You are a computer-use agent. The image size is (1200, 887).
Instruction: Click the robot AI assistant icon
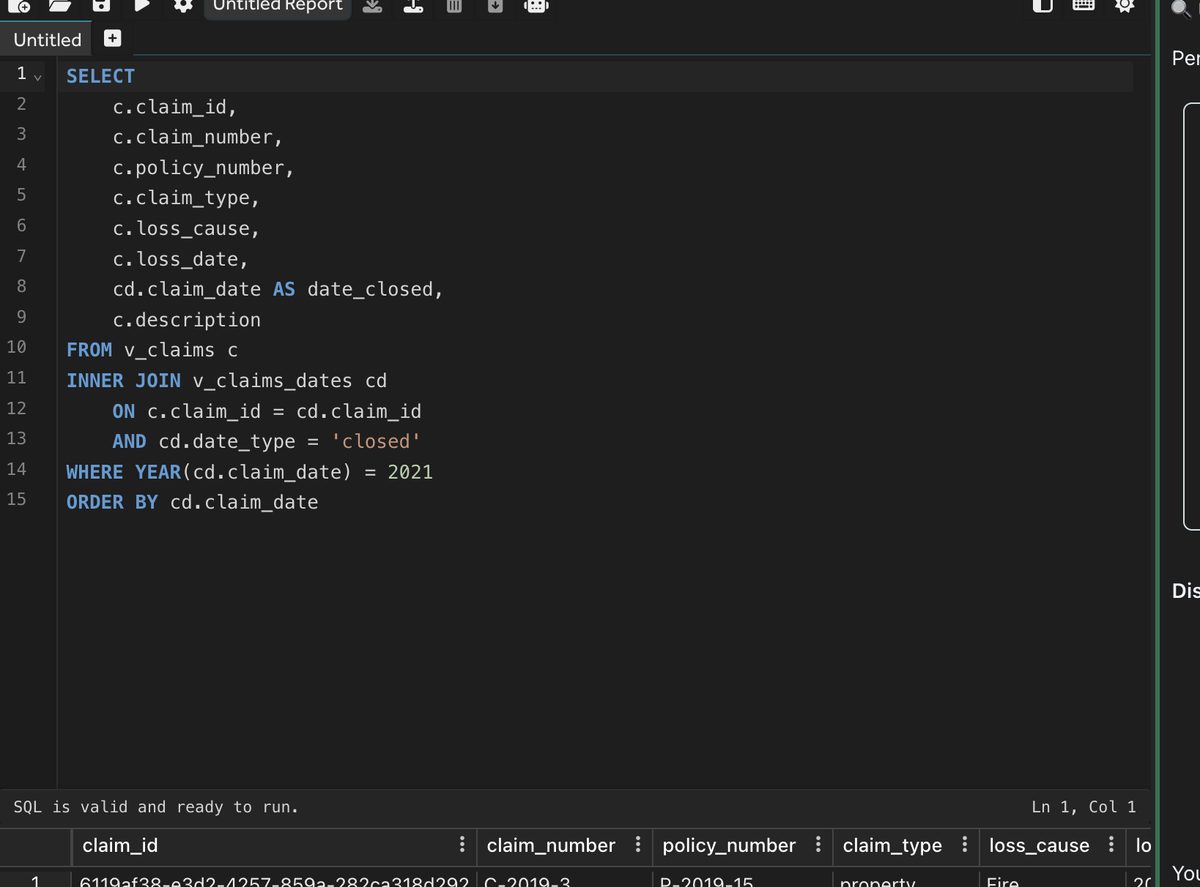[x=537, y=6]
